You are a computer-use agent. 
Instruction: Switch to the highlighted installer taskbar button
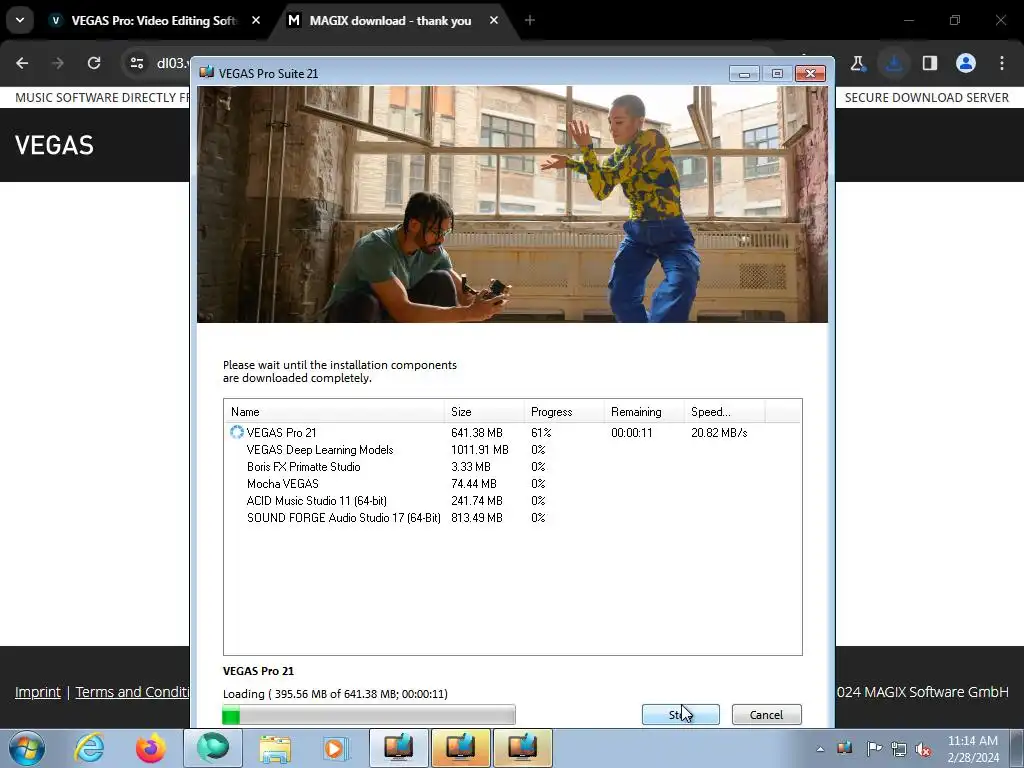click(x=460, y=748)
